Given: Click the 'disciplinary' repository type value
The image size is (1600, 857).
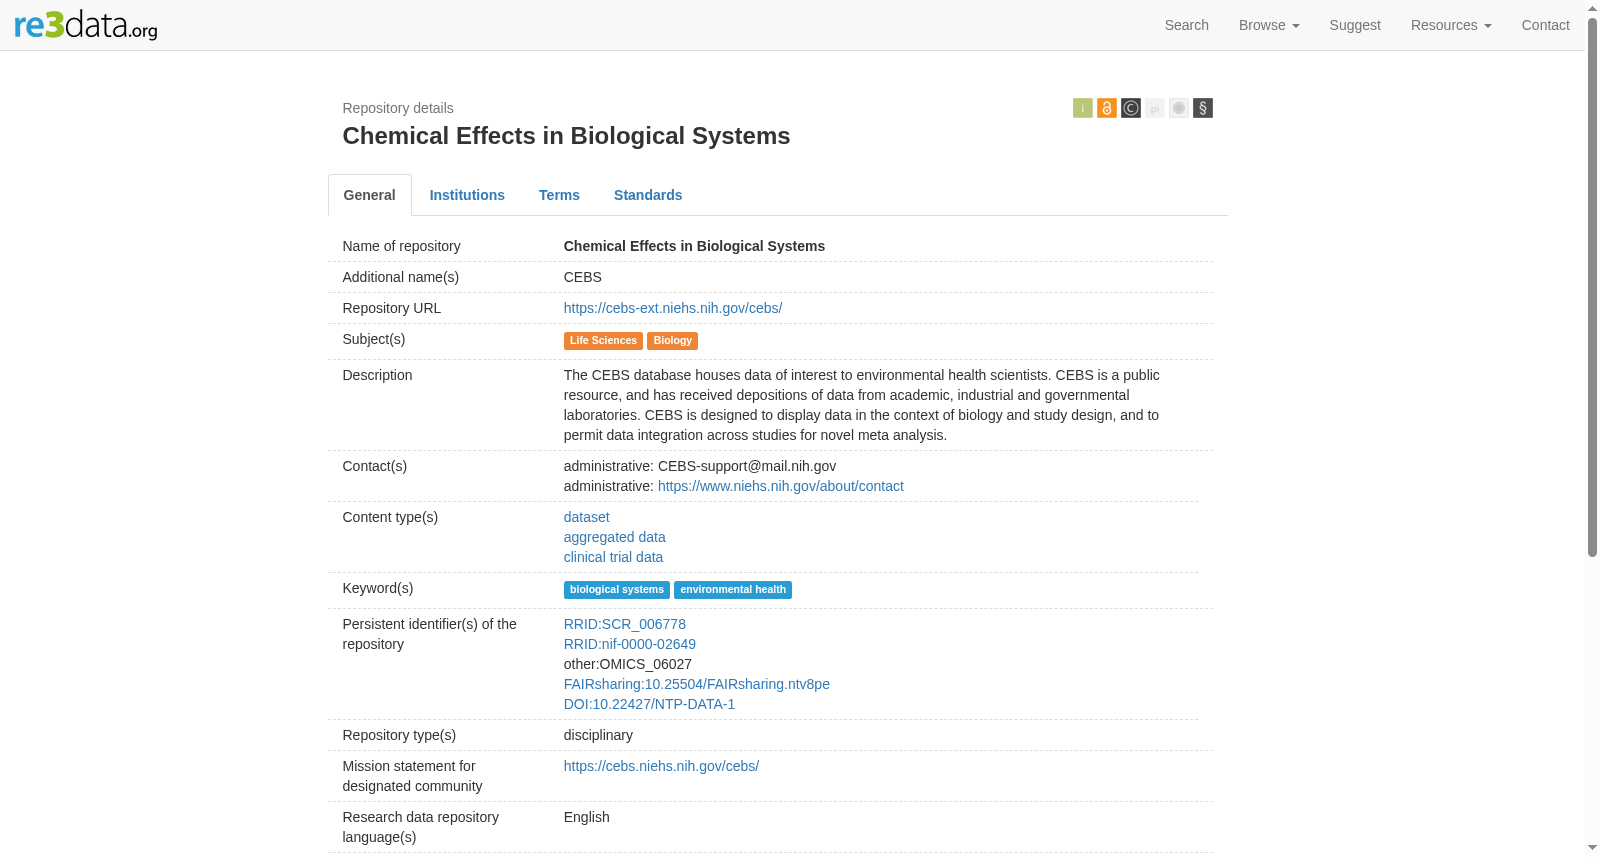Looking at the screenshot, I should click(x=598, y=735).
